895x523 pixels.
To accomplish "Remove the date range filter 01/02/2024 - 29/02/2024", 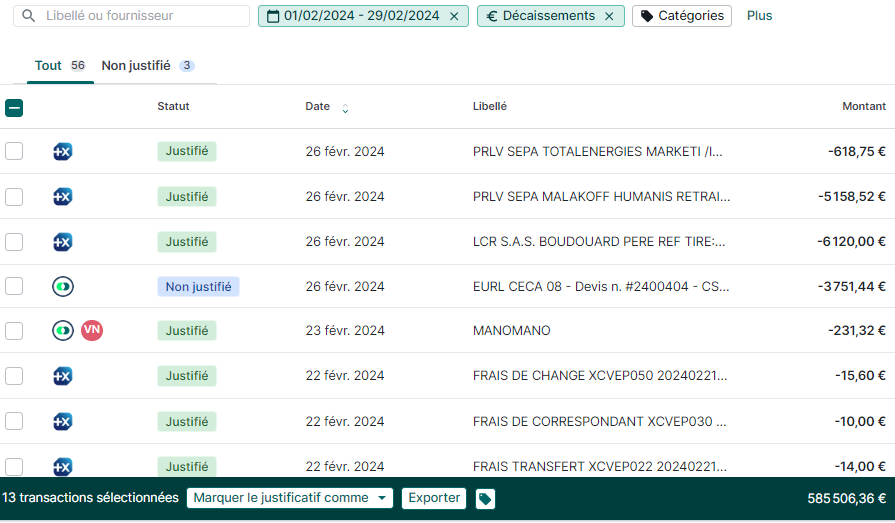I will [454, 16].
